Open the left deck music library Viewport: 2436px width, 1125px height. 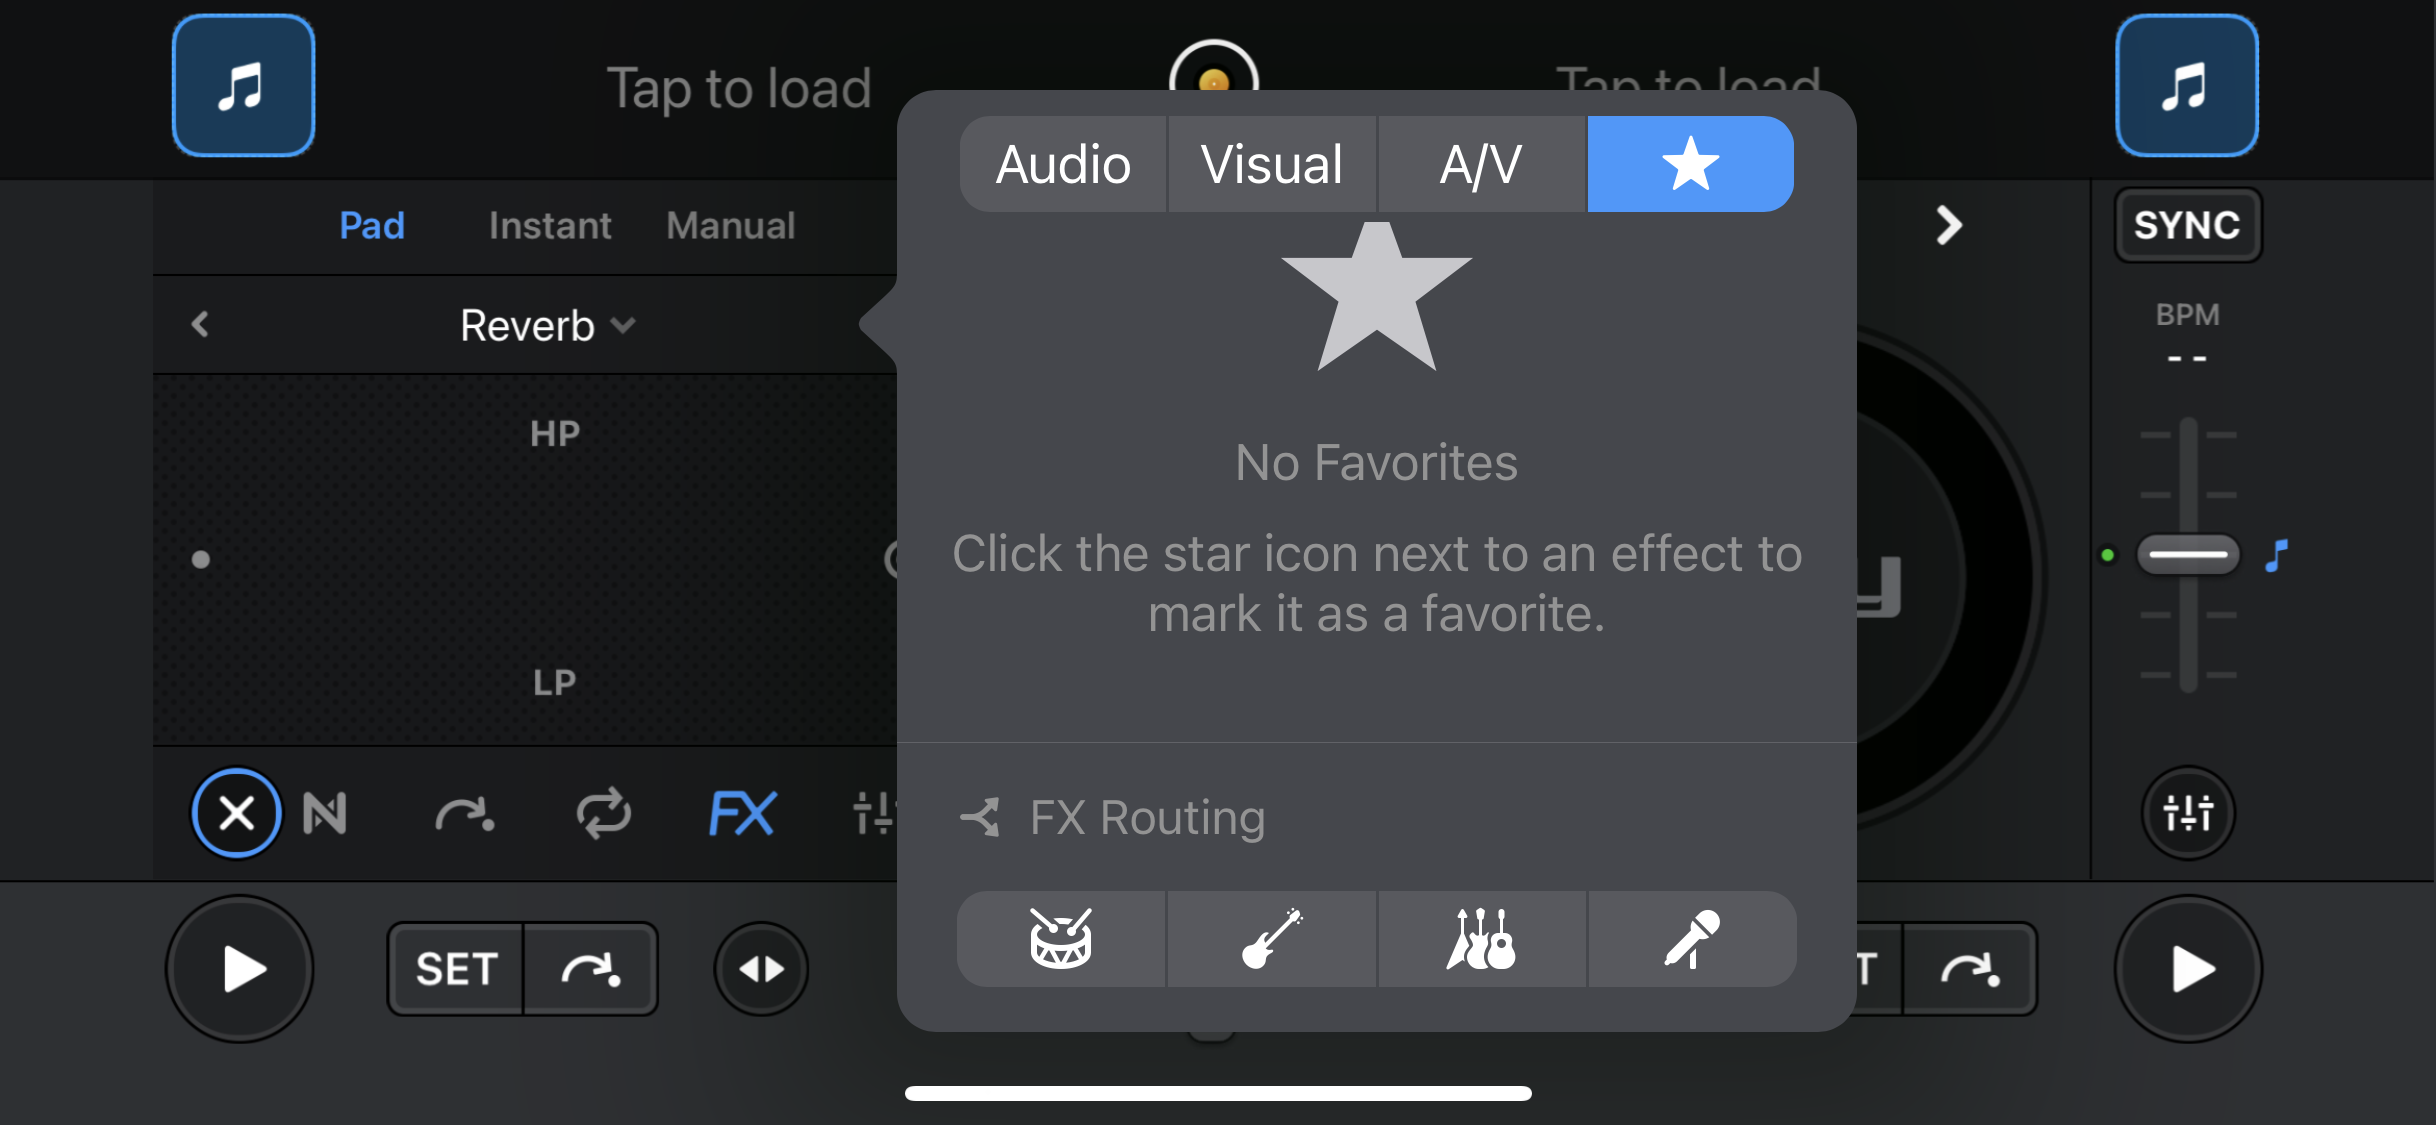coord(243,86)
